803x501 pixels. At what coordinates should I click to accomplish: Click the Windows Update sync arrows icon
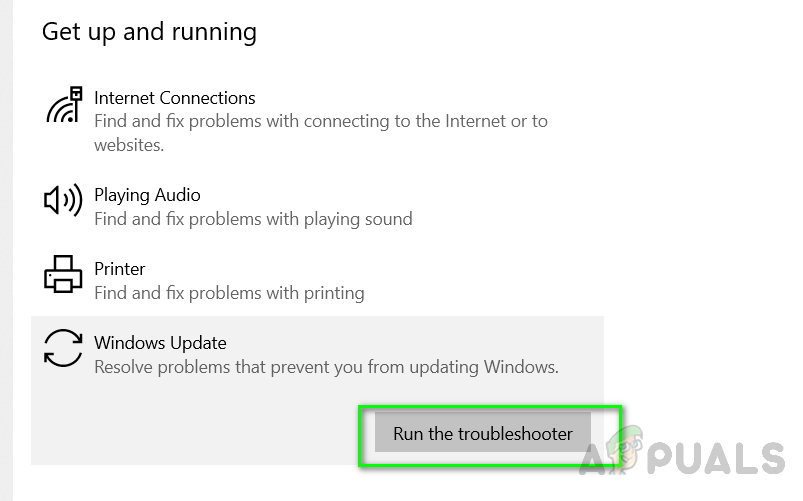63,348
